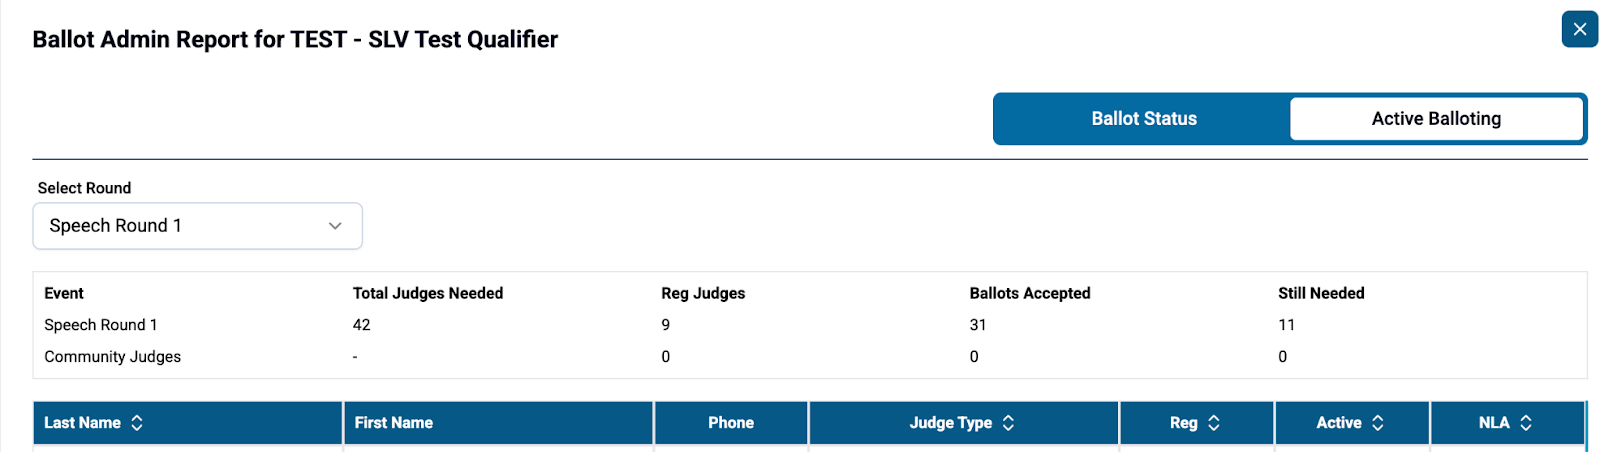Select the Community Judges row
Image resolution: width=1600 pixels, height=452 pixels.
(112, 357)
